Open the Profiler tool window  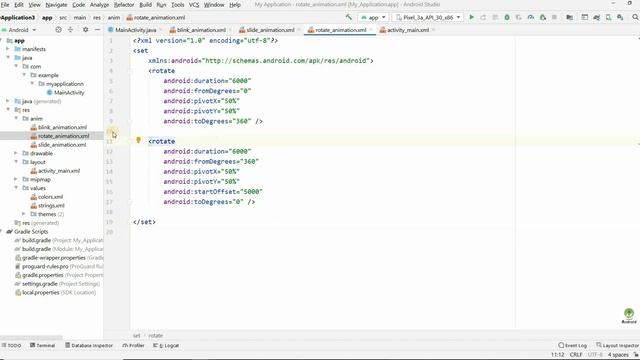click(x=133, y=345)
